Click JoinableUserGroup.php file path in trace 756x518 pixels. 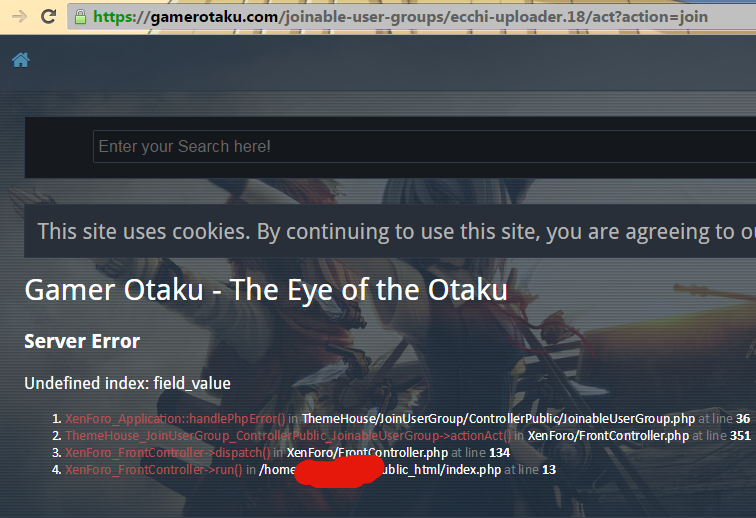coord(499,419)
